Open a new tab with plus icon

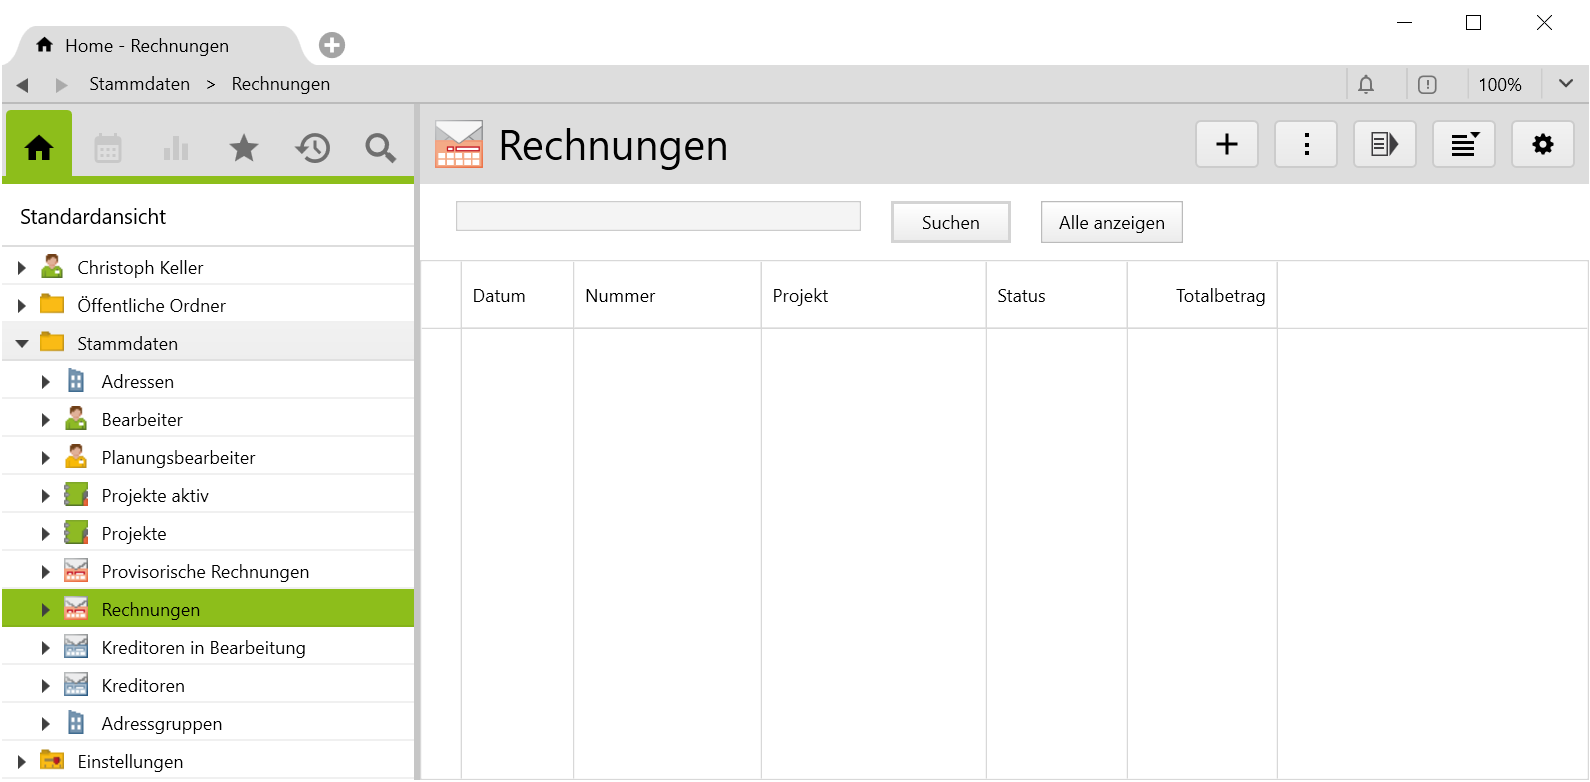332,45
